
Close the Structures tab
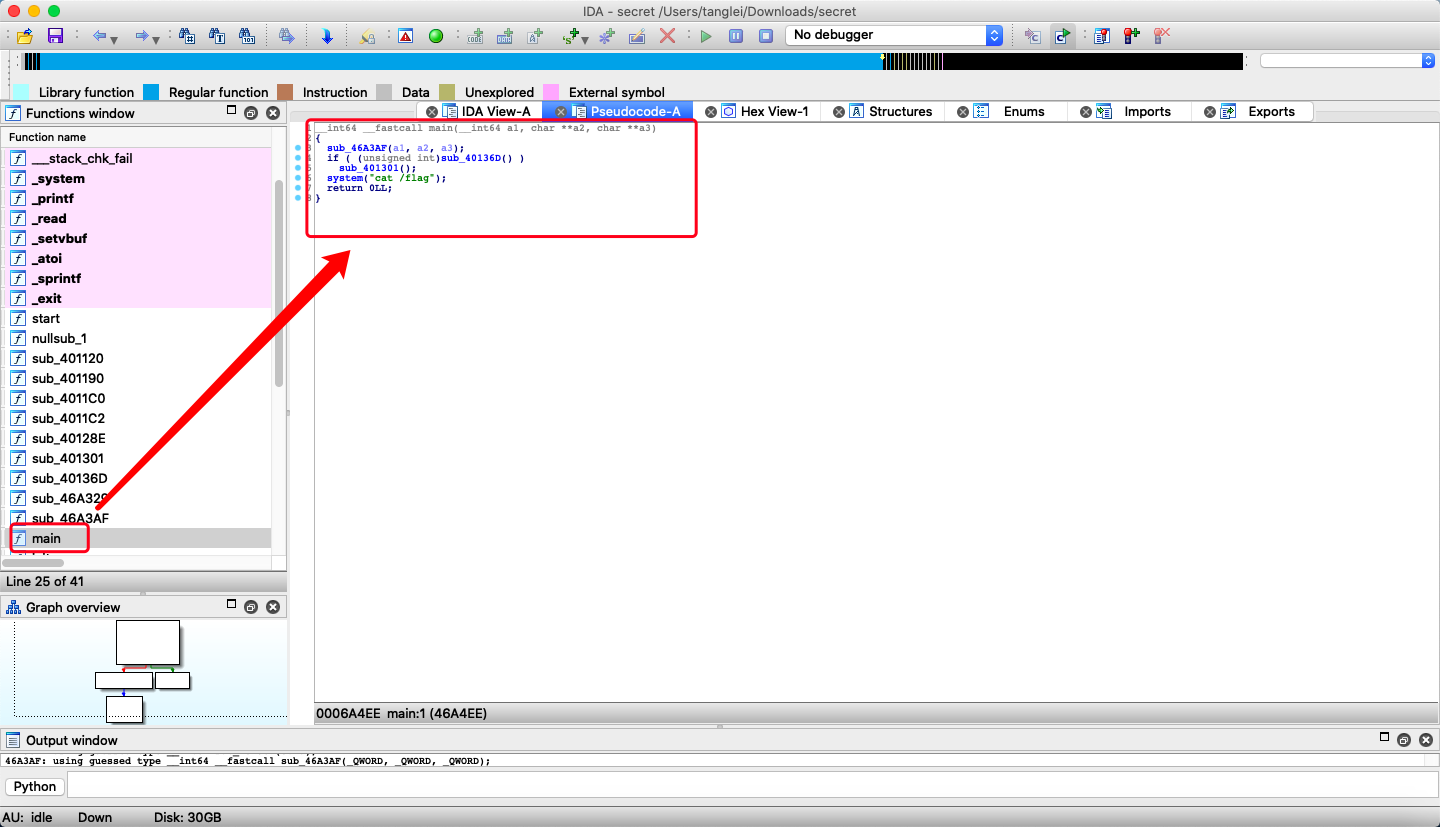click(839, 112)
